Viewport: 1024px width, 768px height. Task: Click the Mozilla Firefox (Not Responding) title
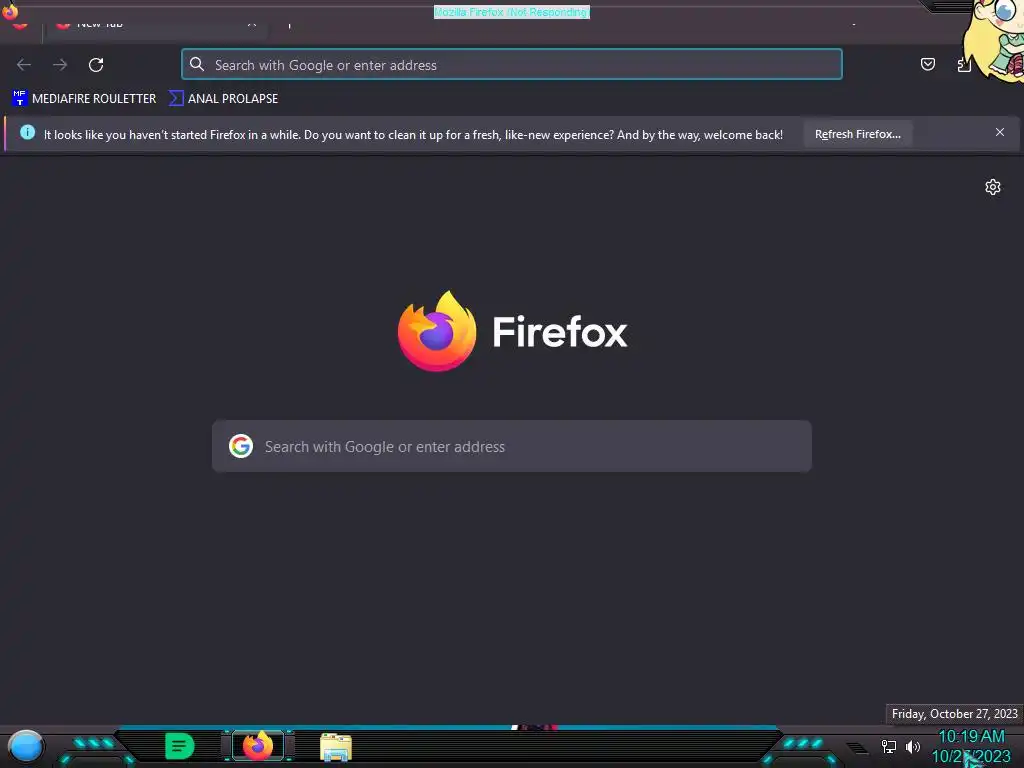[512, 12]
